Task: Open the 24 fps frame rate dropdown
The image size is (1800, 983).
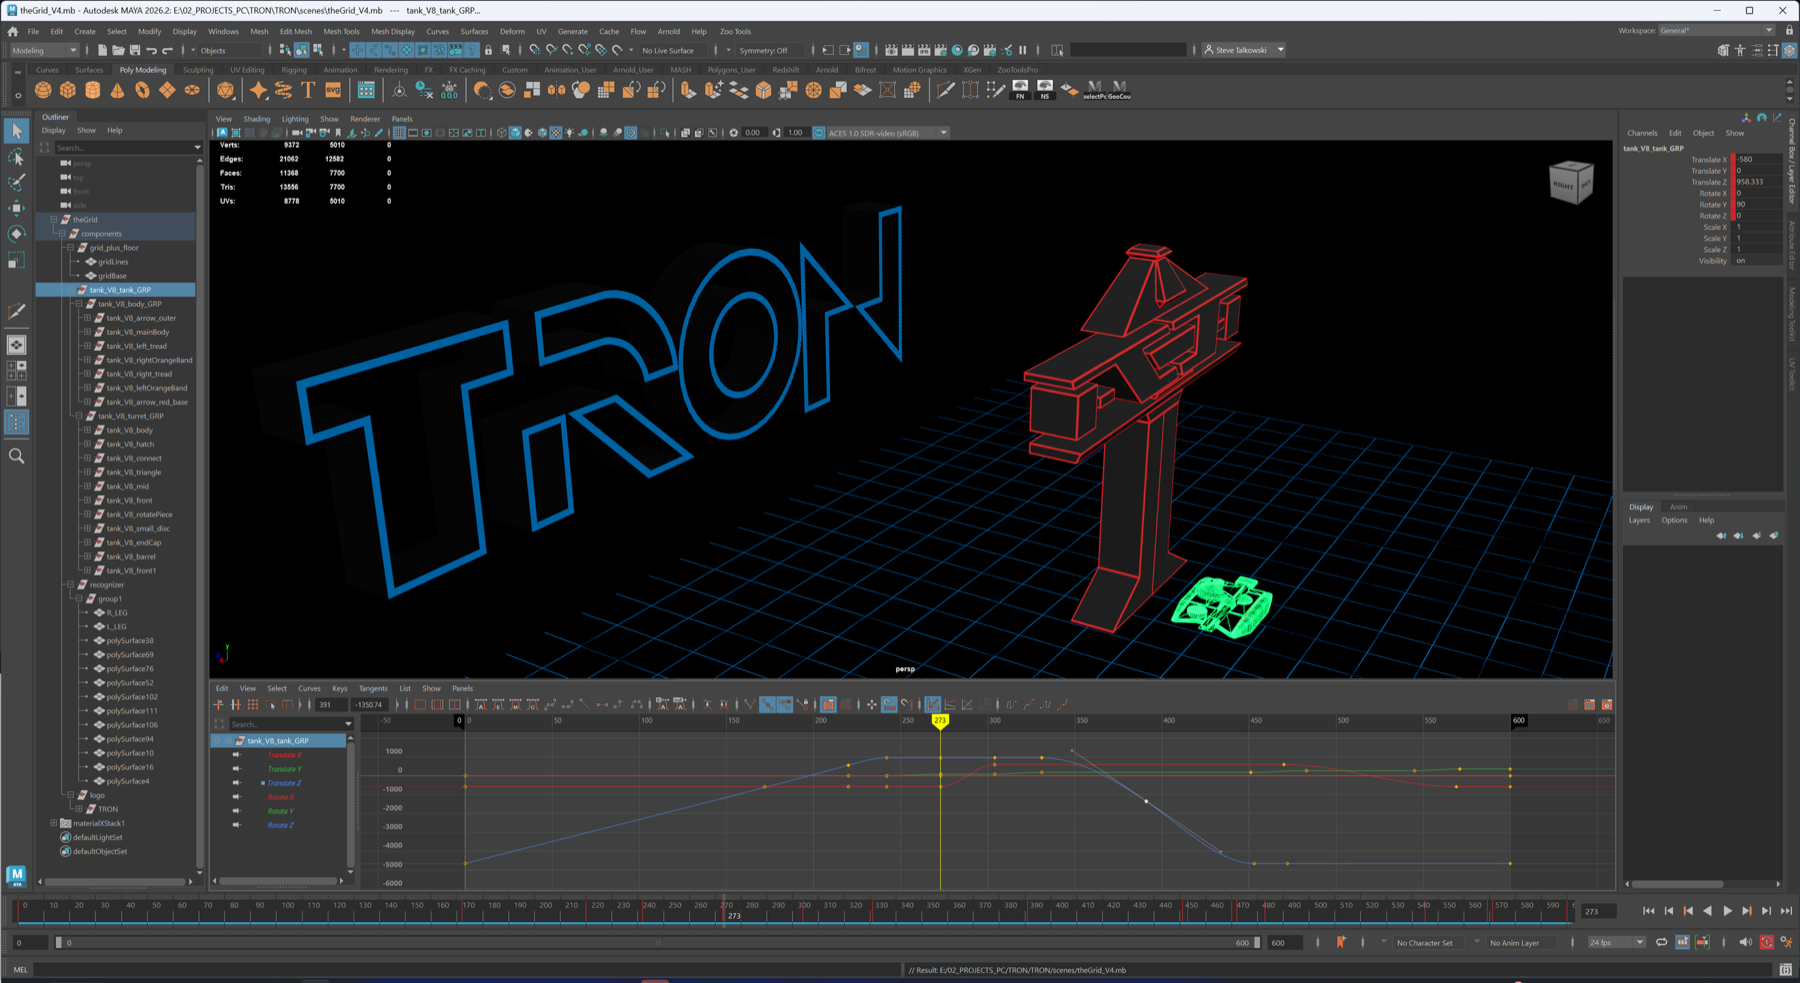Action: [1616, 942]
